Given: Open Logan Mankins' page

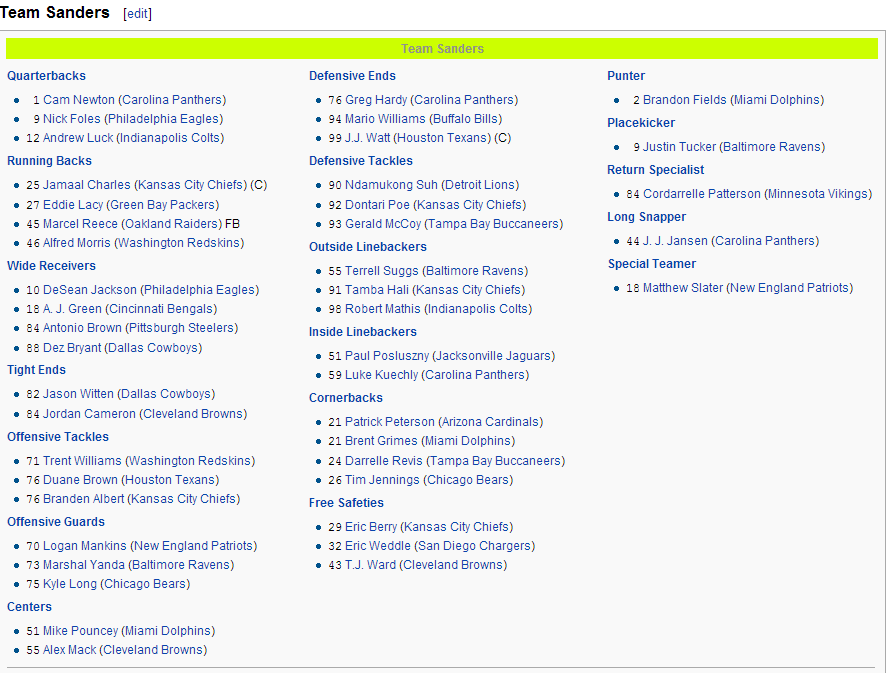Looking at the screenshot, I should [85, 546].
